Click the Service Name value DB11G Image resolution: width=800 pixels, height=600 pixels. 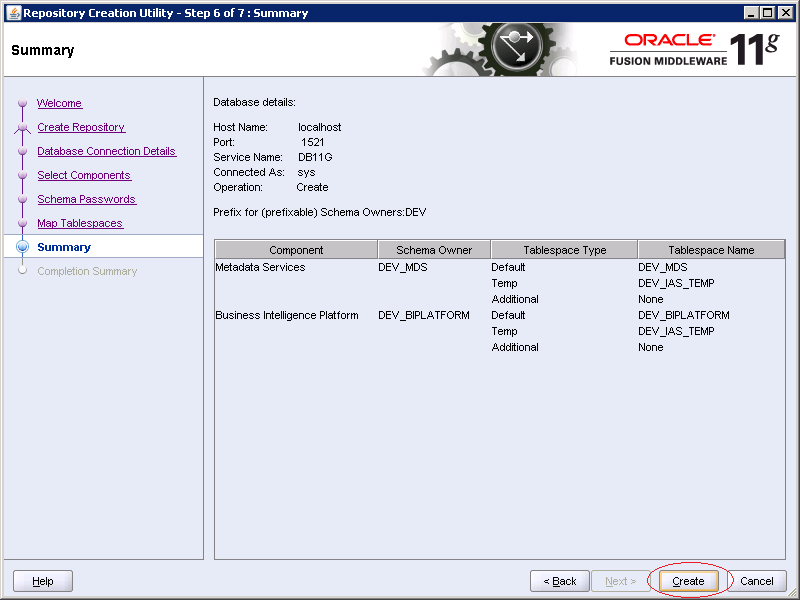315,157
